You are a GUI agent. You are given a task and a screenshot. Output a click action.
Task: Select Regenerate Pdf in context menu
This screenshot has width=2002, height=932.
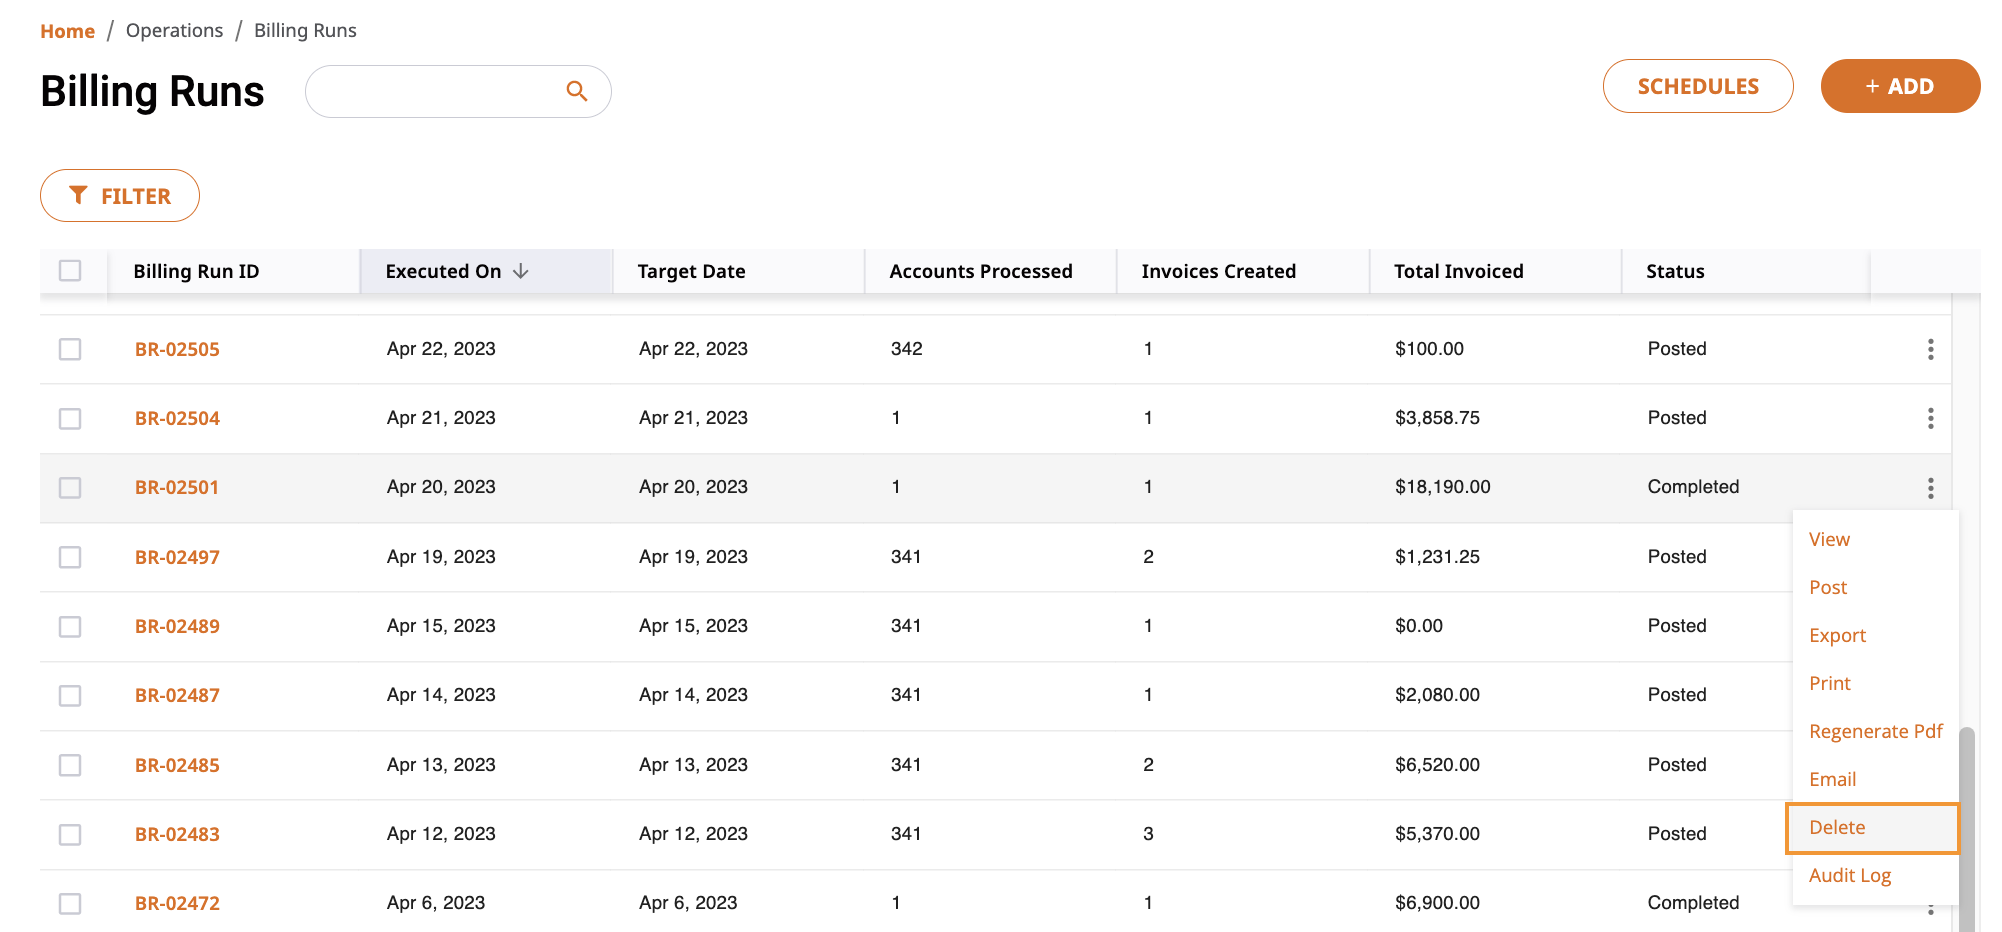coord(1875,731)
